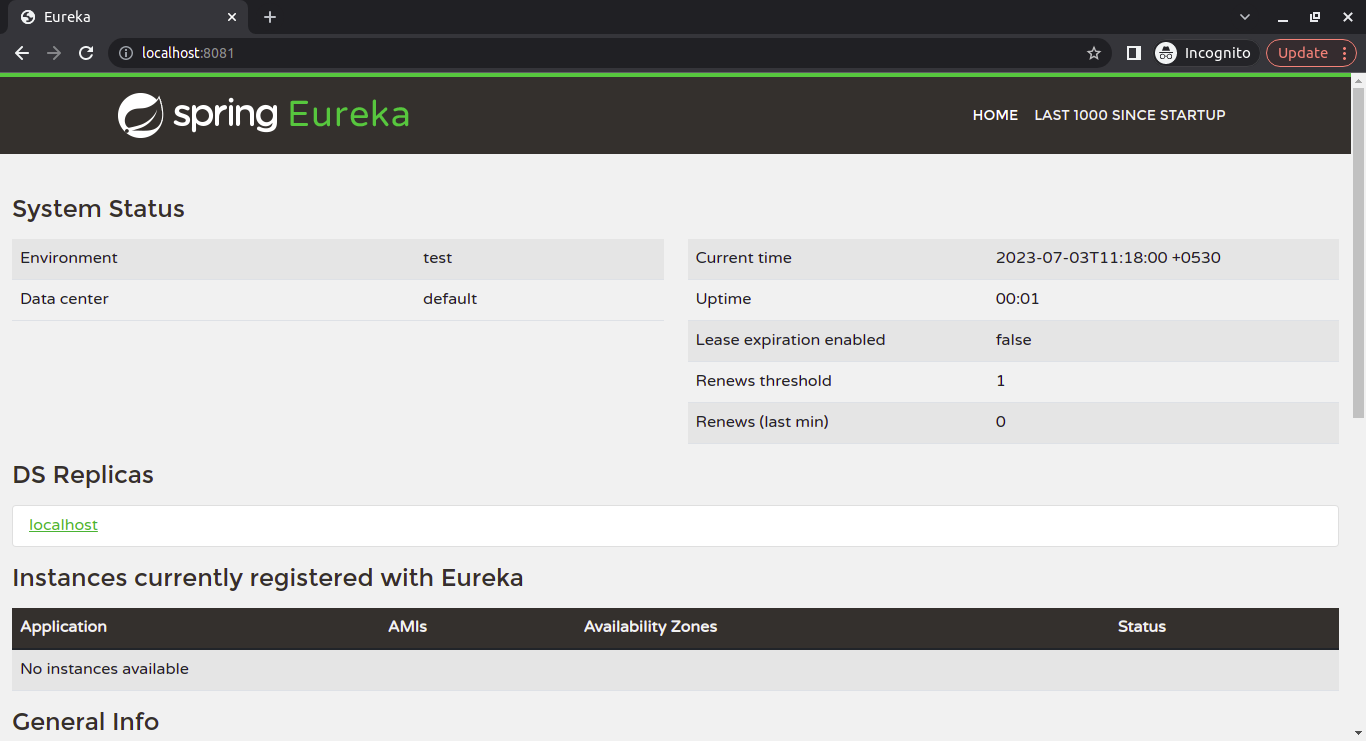Viewport: 1366px width, 741px height.
Task: Click the bookmark star in the address bar
Action: click(1093, 52)
